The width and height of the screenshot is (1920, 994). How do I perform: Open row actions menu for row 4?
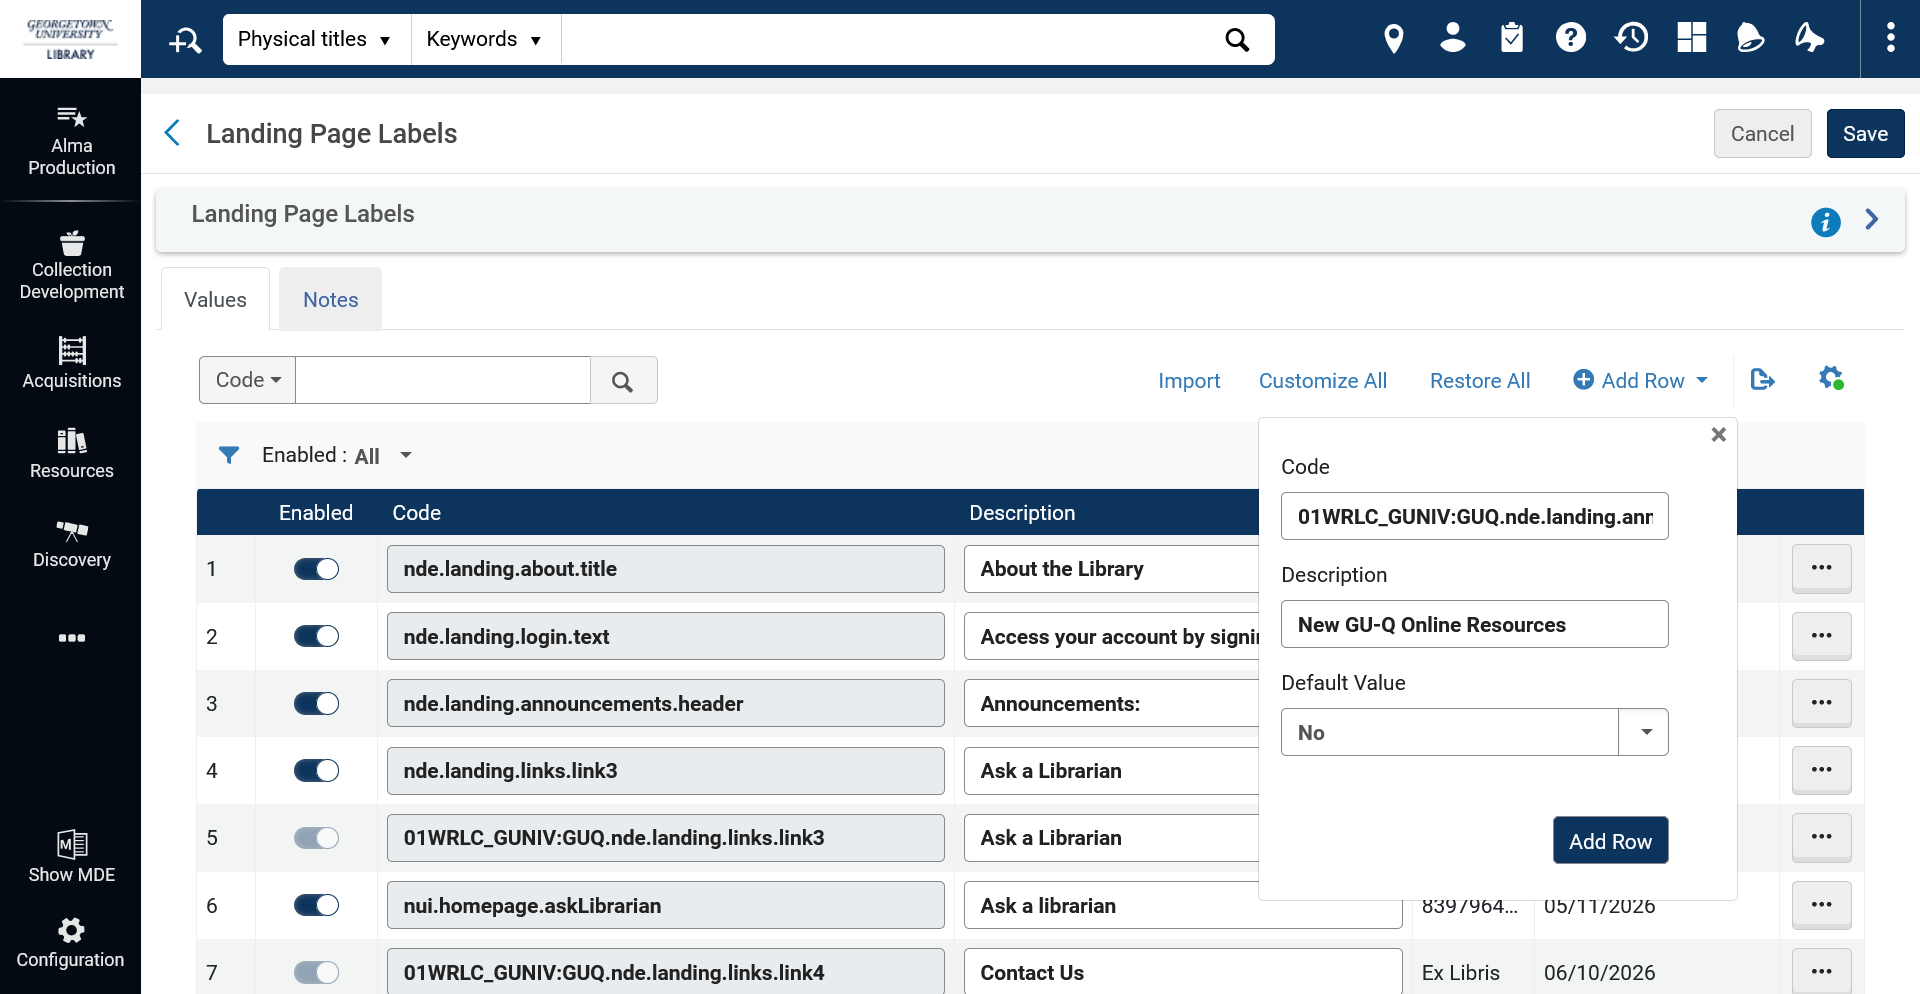[x=1821, y=770]
